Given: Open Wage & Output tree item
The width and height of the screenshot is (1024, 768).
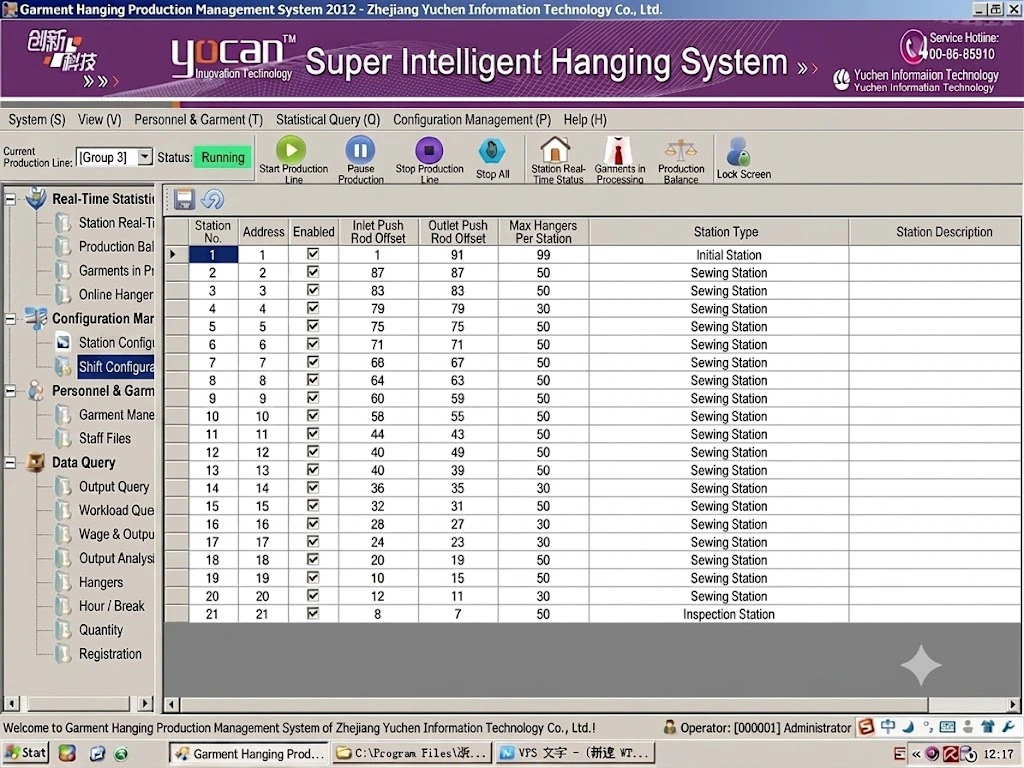Looking at the screenshot, I should (116, 534).
